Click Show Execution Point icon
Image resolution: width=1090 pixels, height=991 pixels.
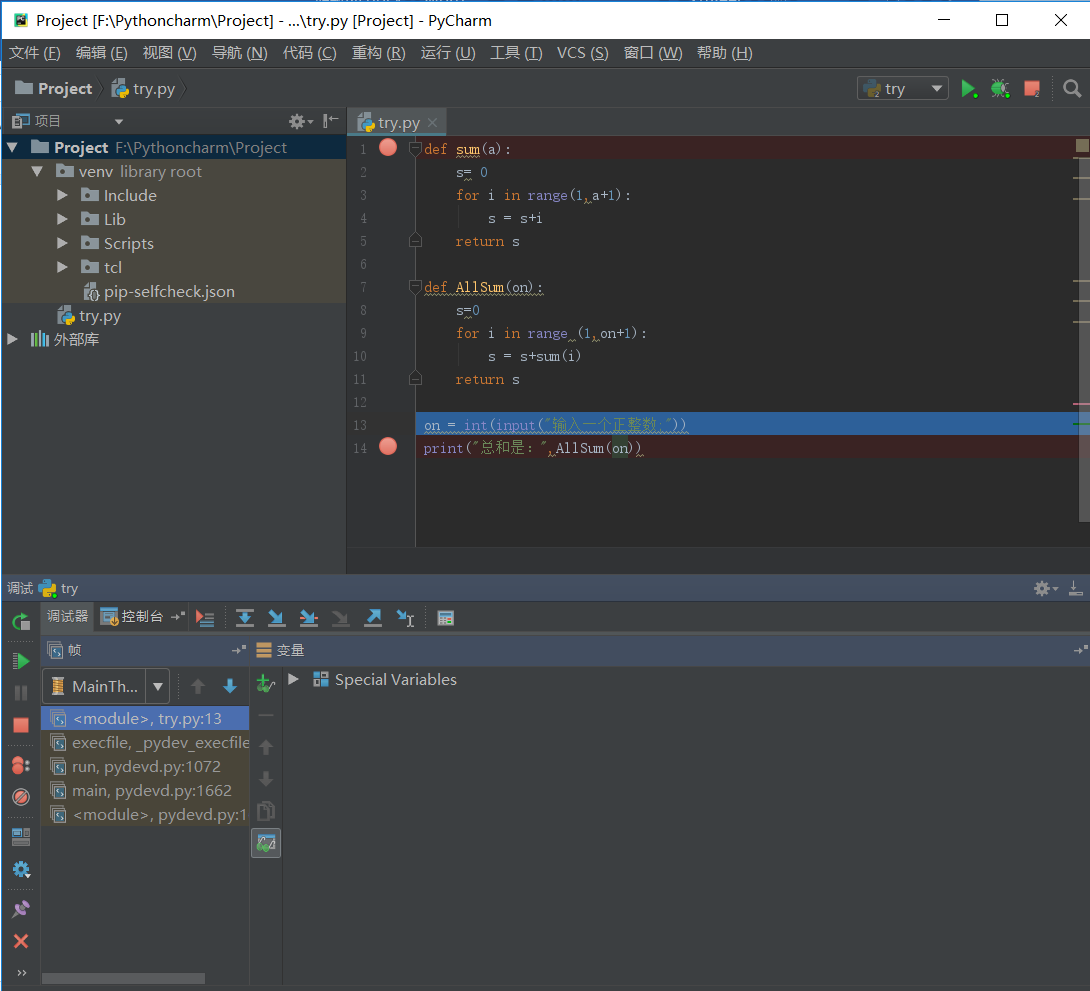(205, 618)
